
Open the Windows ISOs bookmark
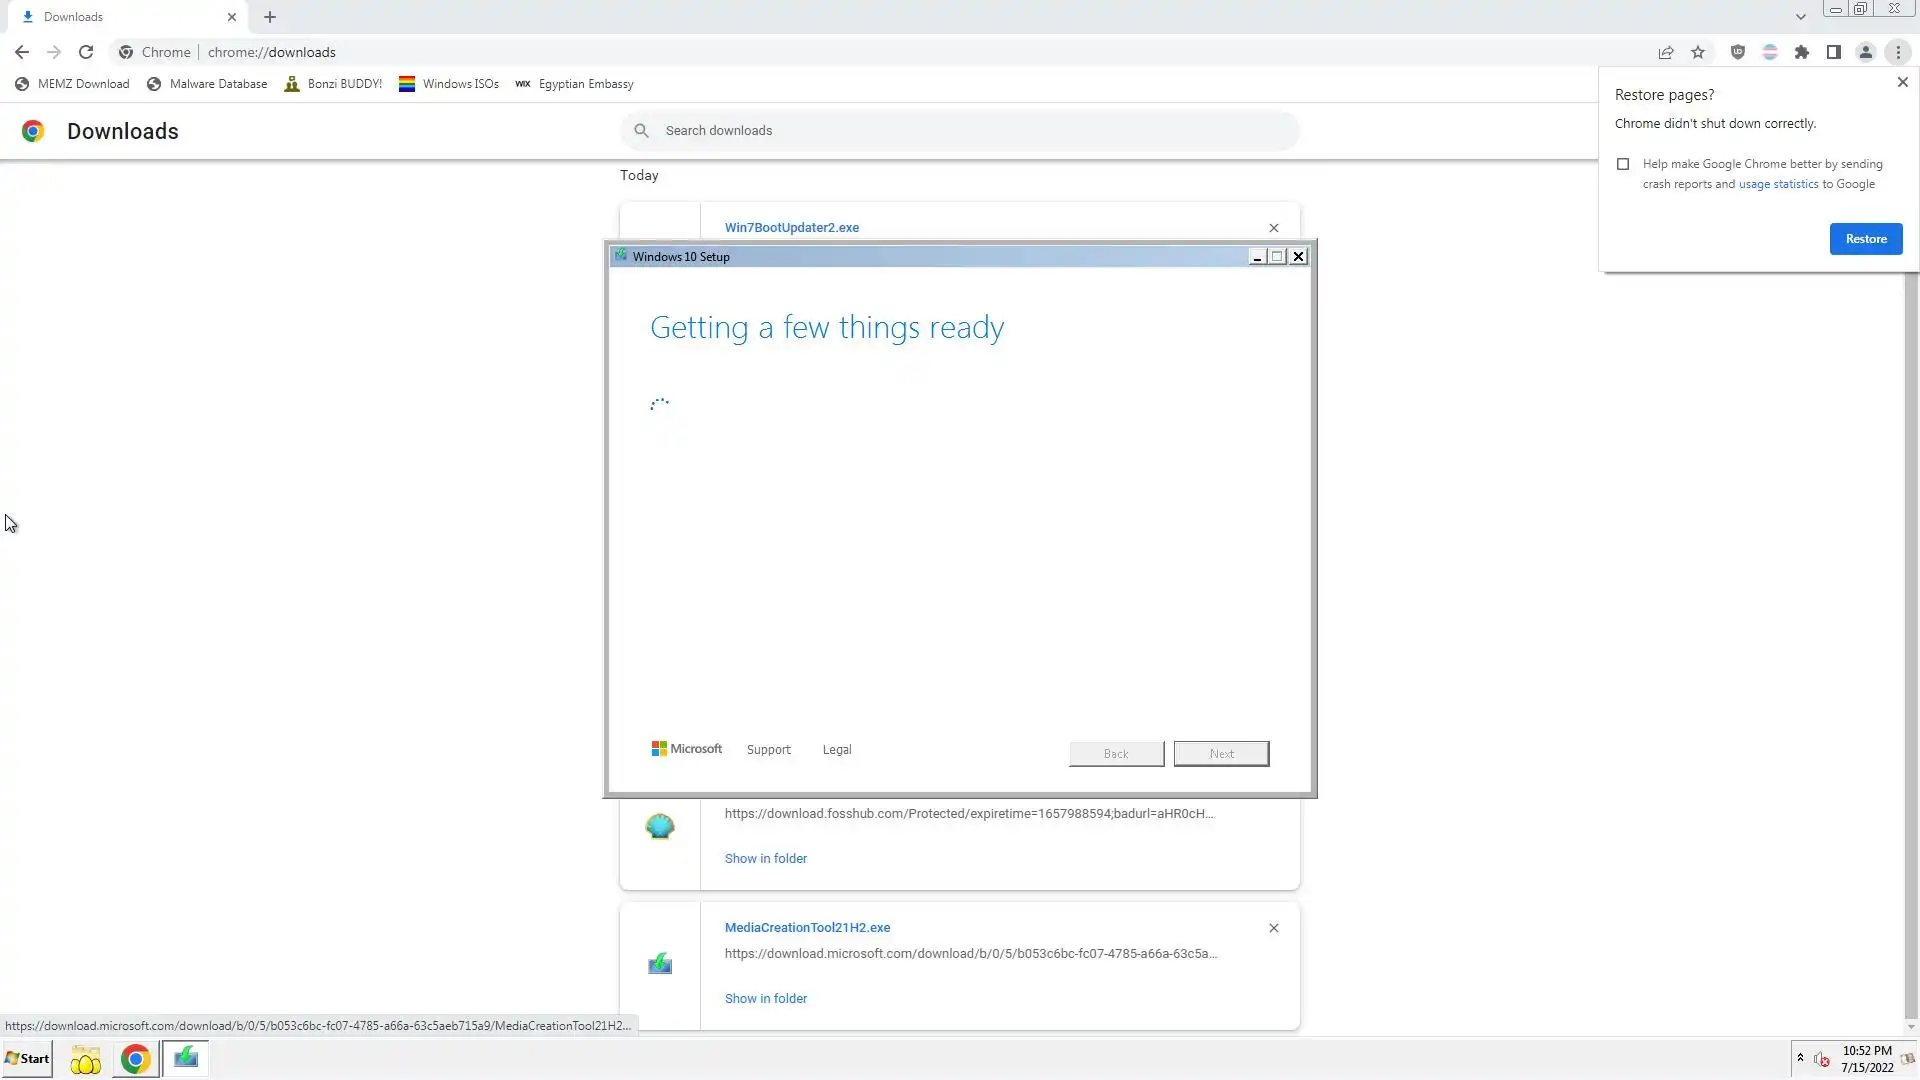point(449,84)
